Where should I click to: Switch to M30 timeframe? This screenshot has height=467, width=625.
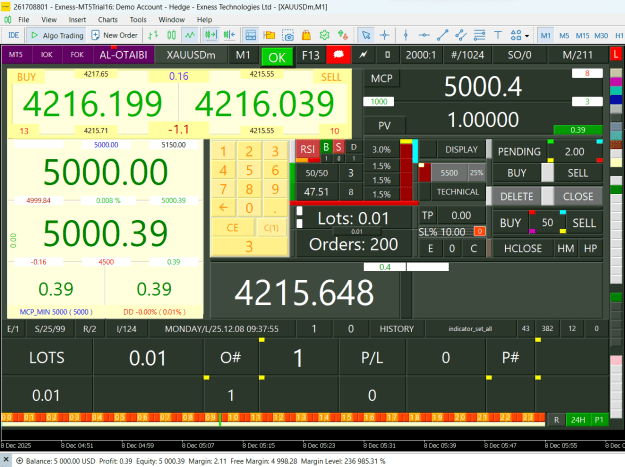tap(601, 35)
